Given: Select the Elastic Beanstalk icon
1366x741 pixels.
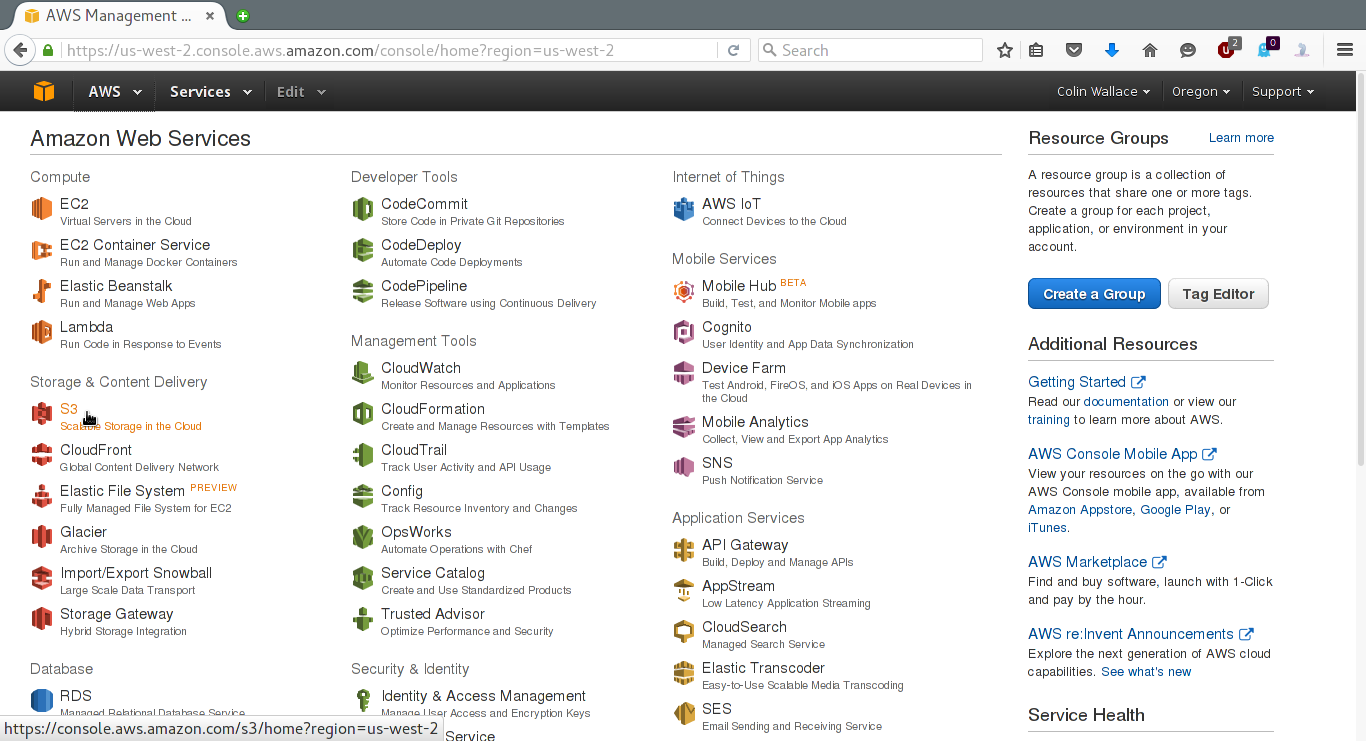Looking at the screenshot, I should click(41, 291).
